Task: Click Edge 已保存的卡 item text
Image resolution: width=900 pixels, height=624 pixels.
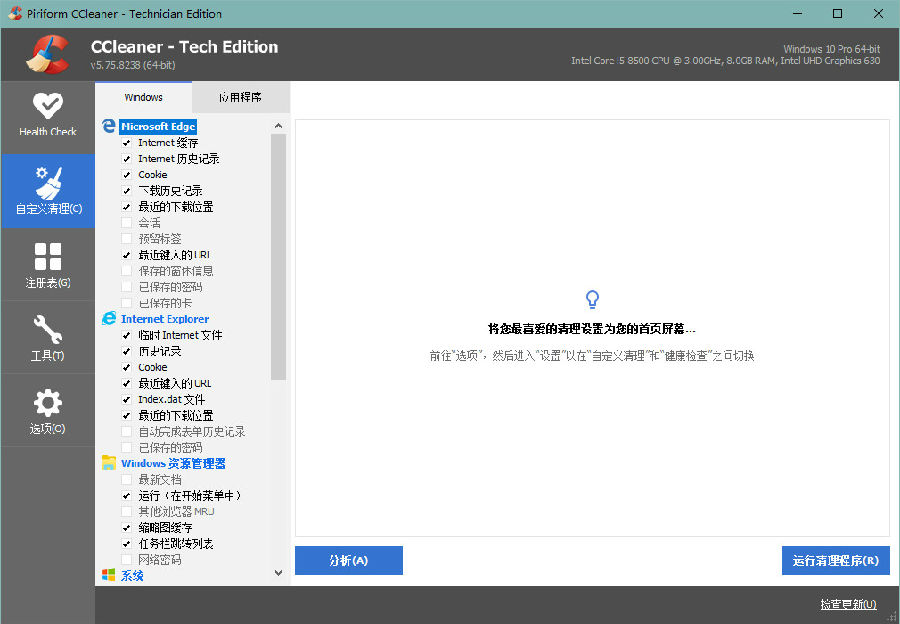Action: (165, 303)
